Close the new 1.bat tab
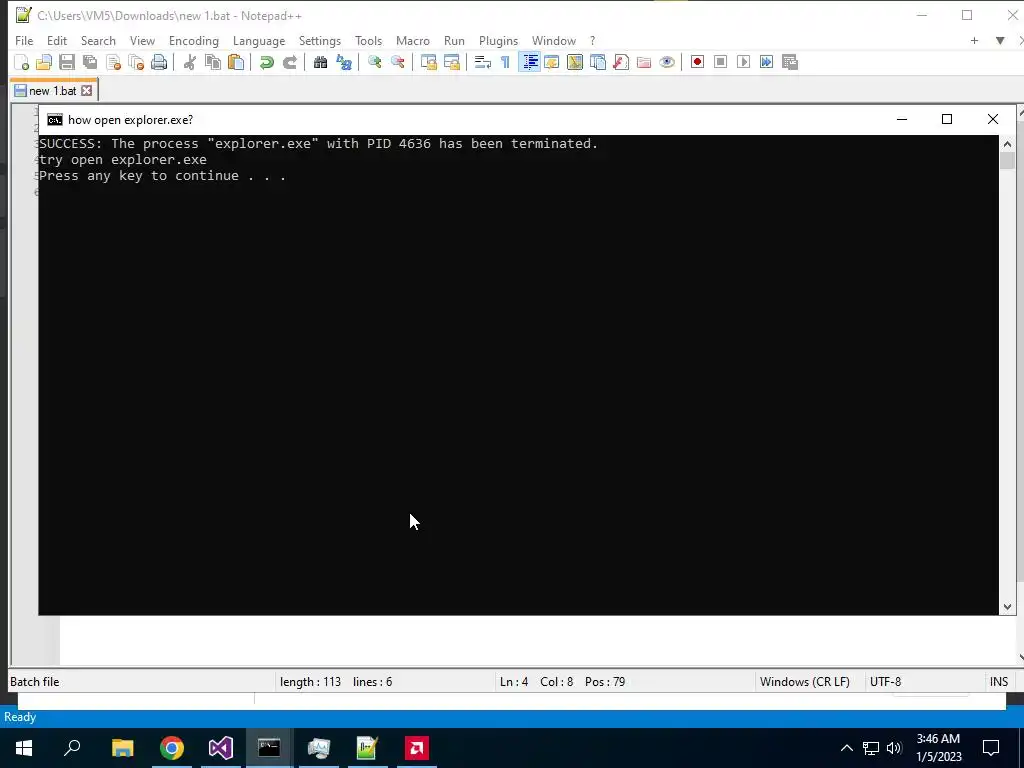 pos(86,91)
